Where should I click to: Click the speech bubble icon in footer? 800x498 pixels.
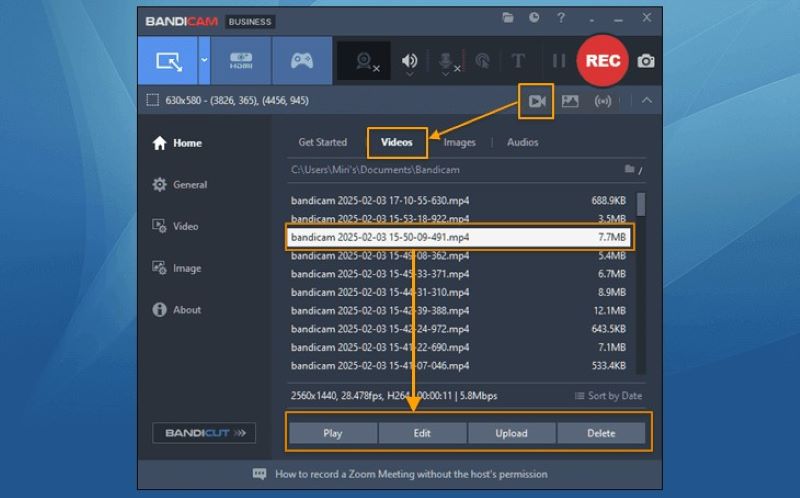coord(259,475)
